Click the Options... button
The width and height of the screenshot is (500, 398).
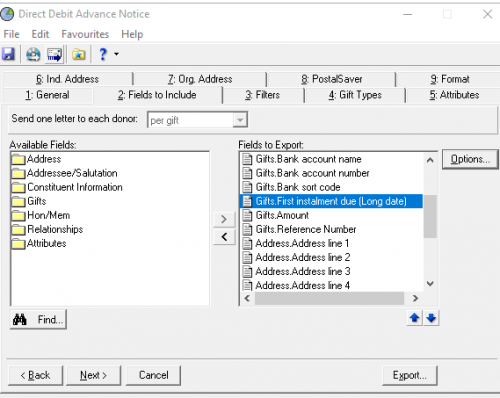point(470,159)
